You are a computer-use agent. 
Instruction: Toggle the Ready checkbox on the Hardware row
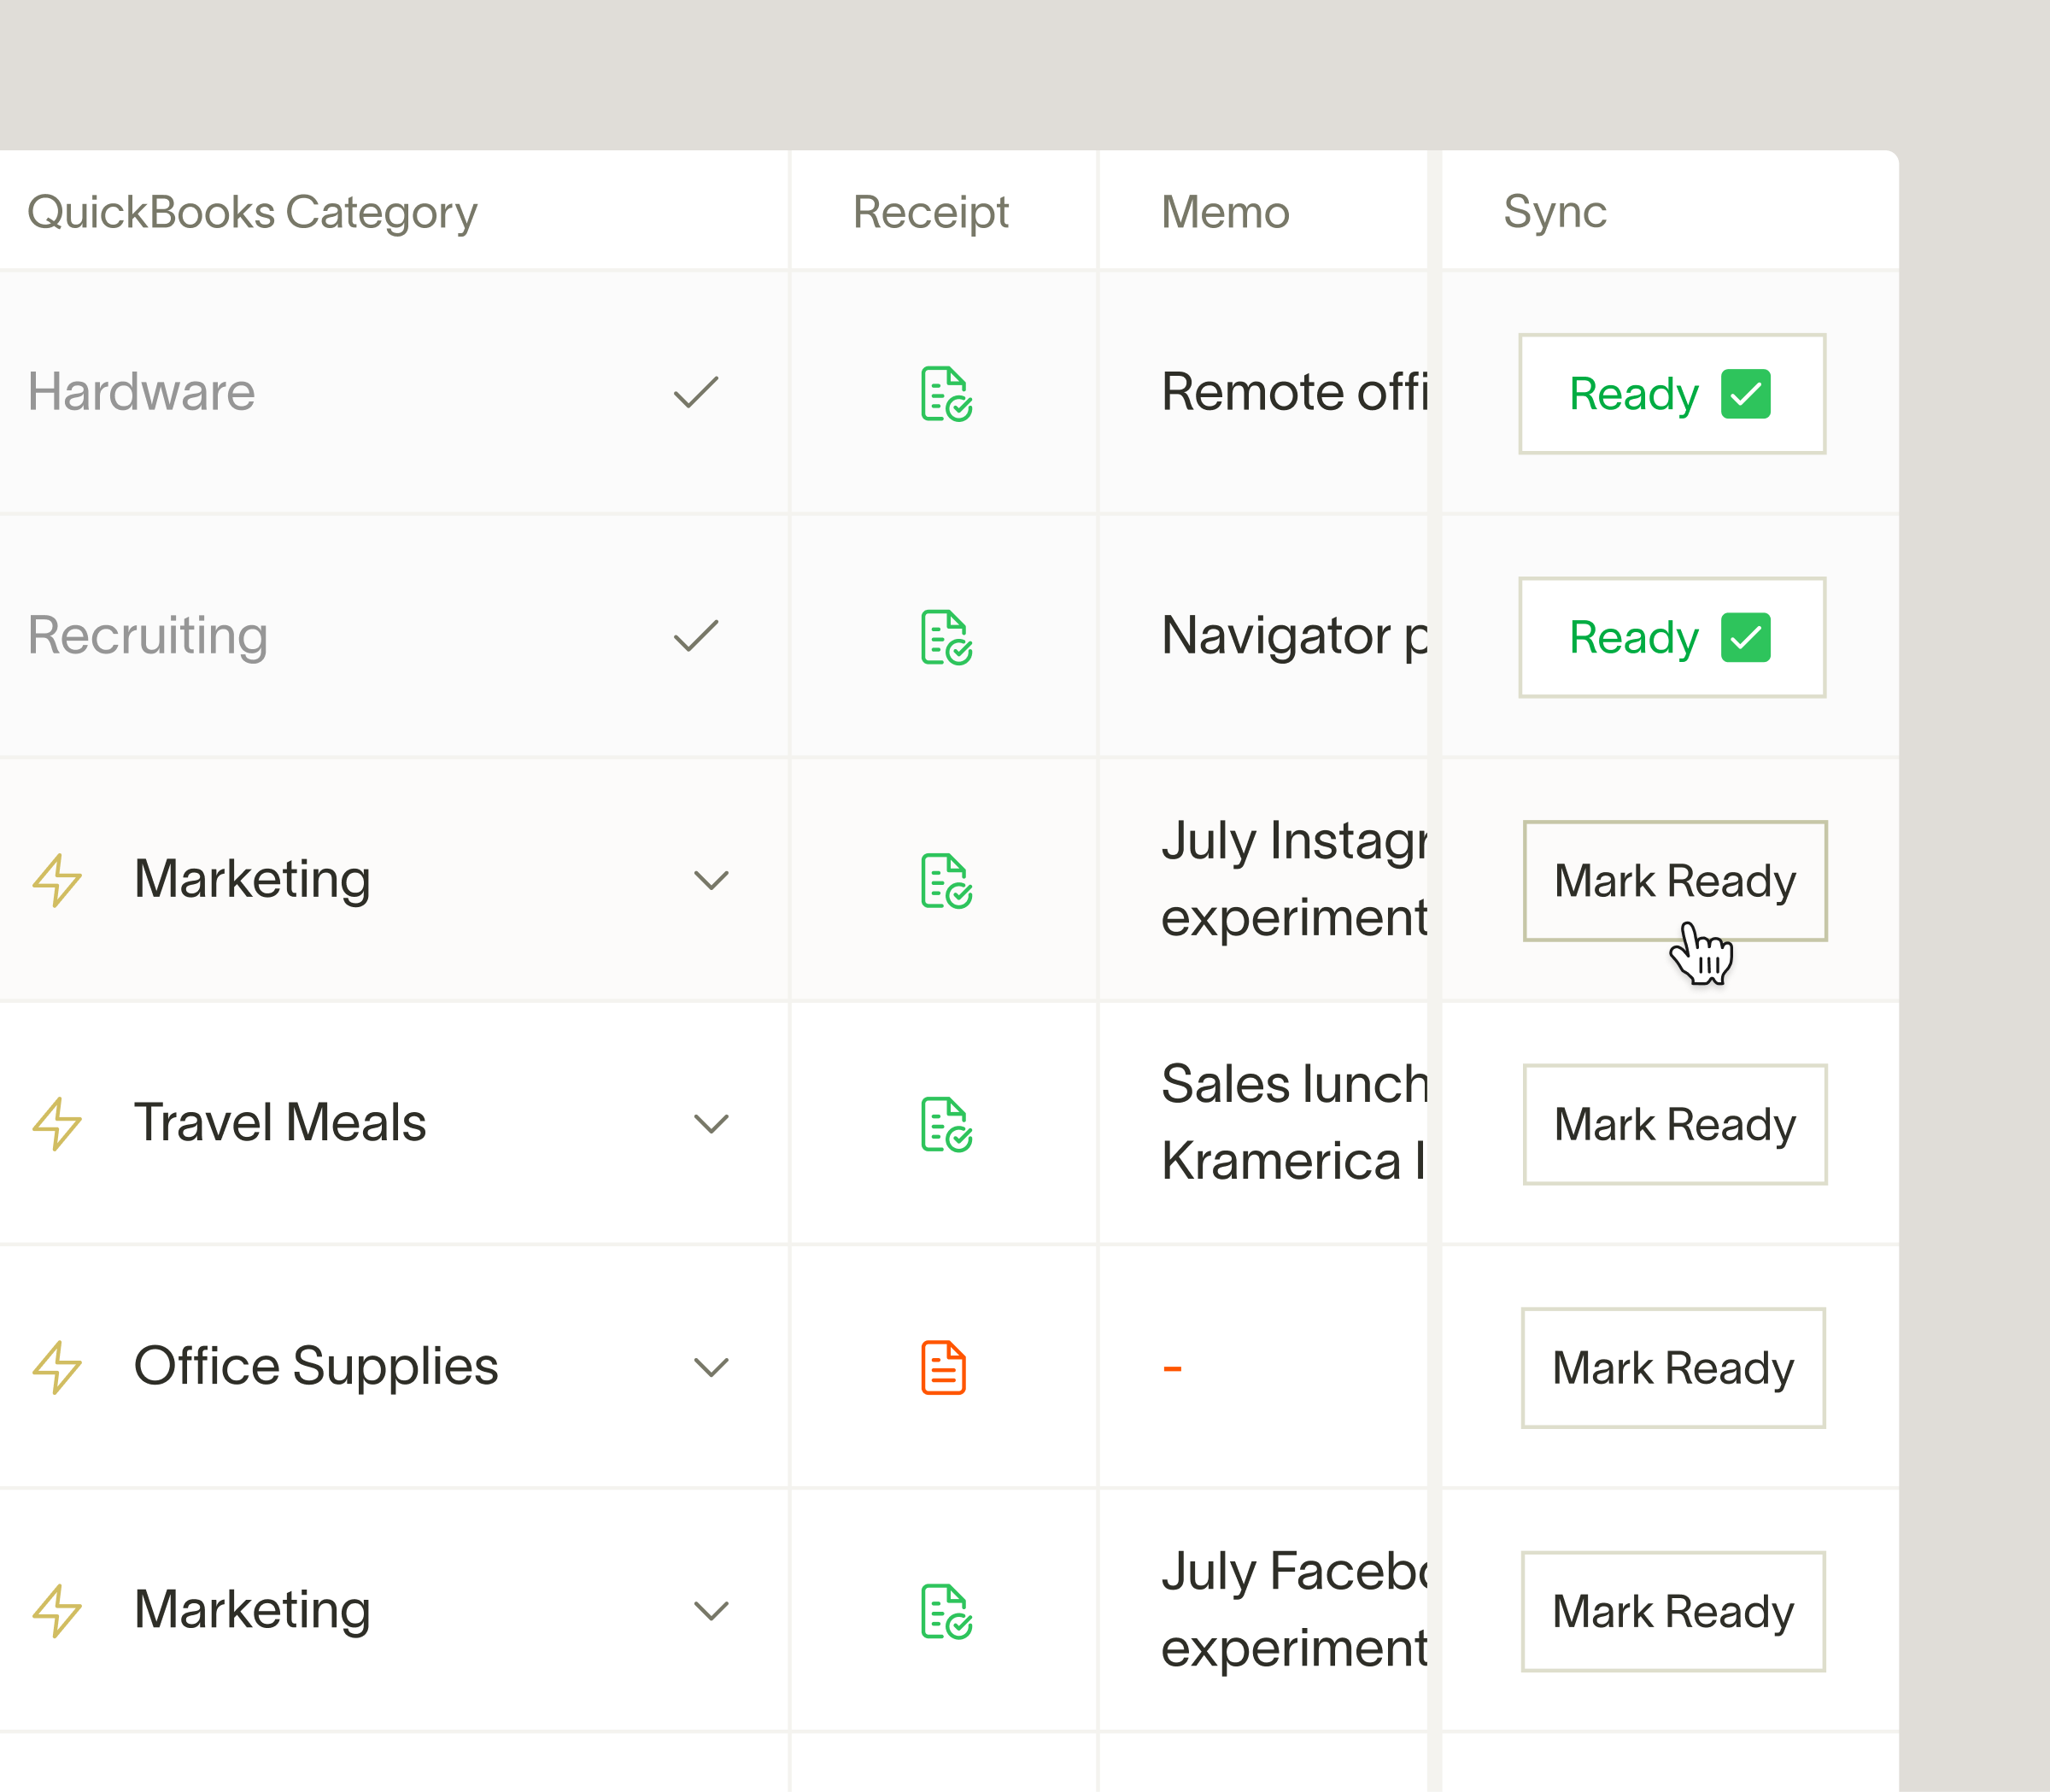point(1745,393)
